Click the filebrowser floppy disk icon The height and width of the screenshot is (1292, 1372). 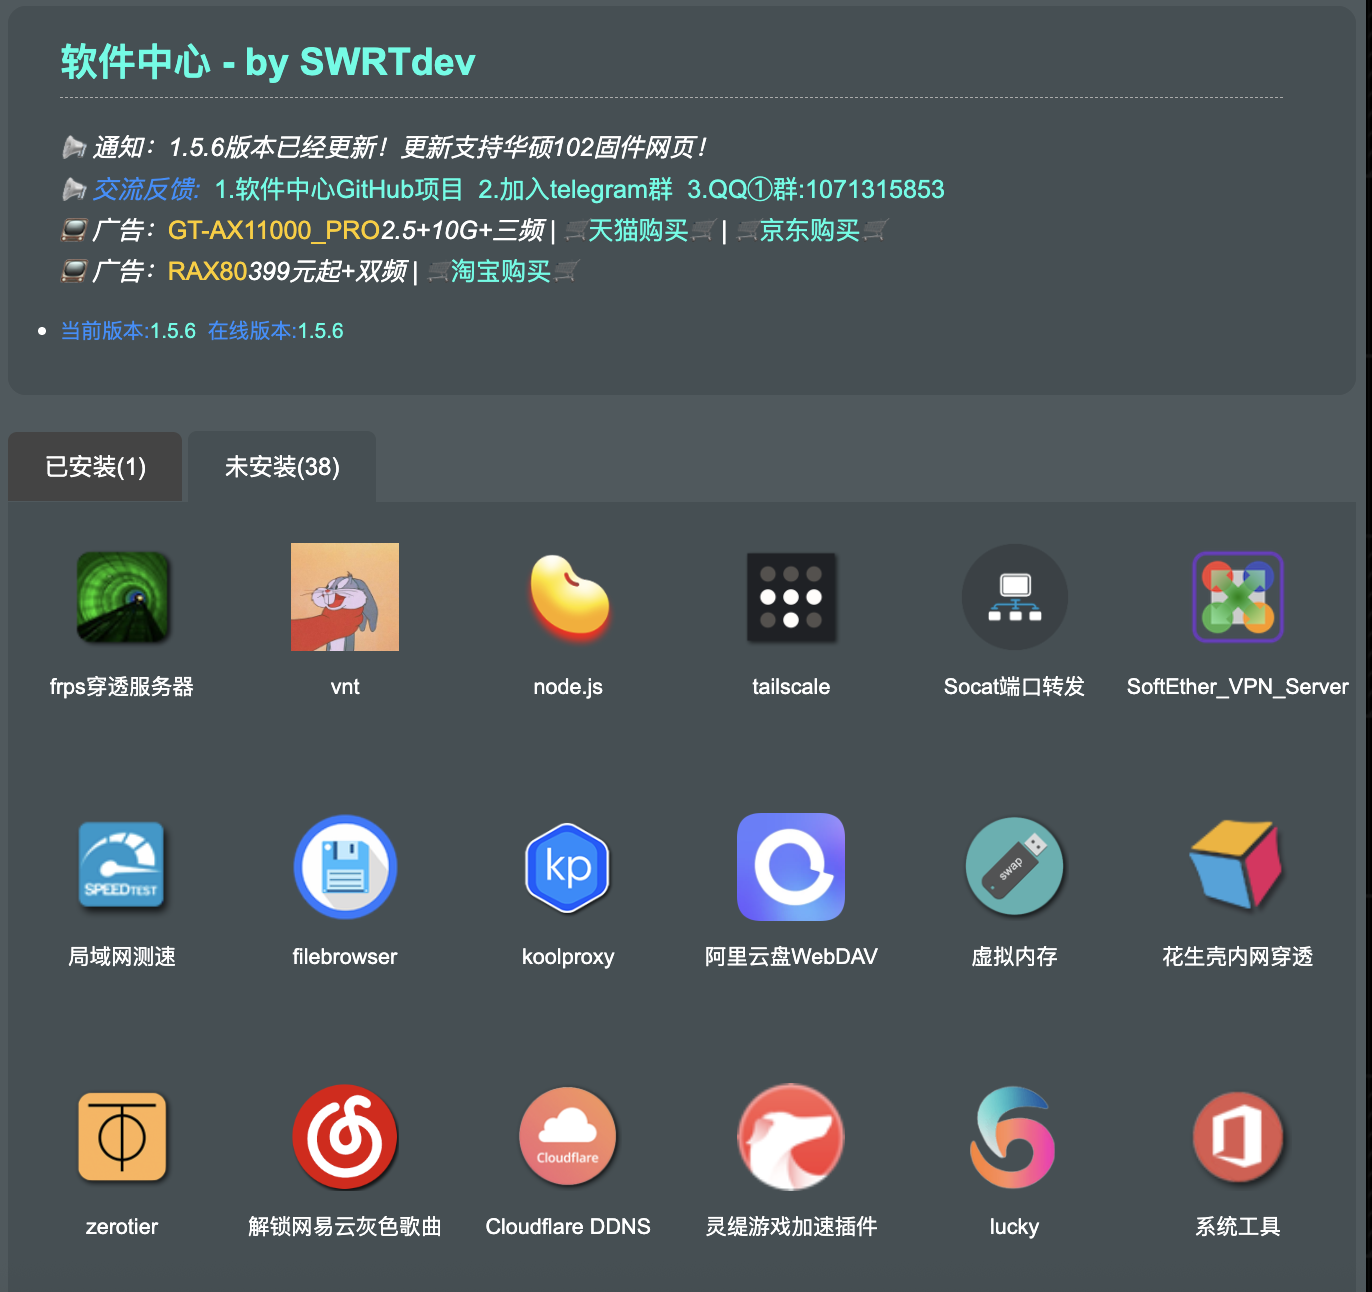pyautogui.click(x=345, y=867)
